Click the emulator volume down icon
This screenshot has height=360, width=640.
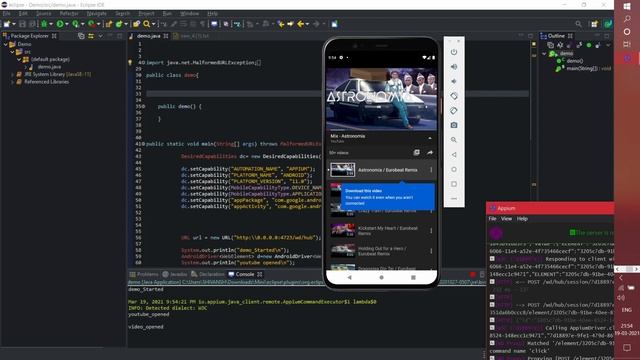[454, 81]
